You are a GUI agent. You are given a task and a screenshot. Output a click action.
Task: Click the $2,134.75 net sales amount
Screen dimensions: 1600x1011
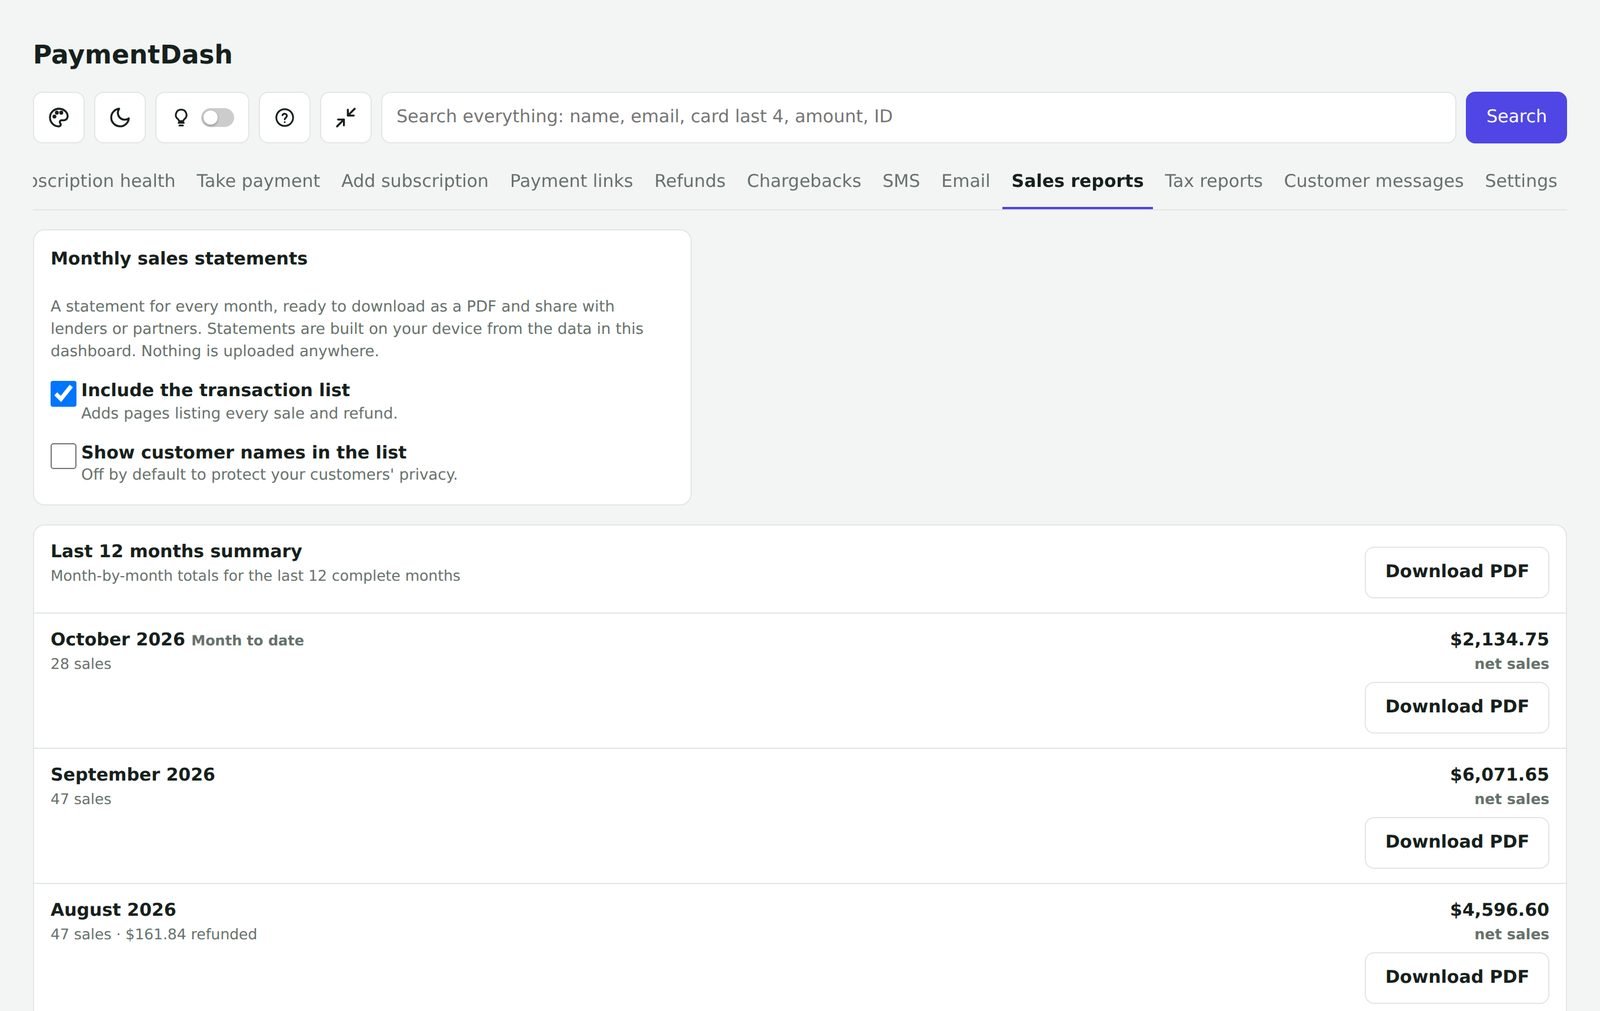tap(1499, 639)
